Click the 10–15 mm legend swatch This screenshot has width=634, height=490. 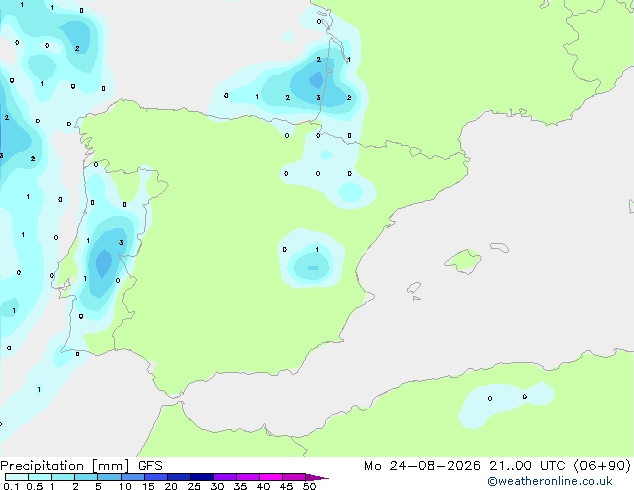pyautogui.click(x=132, y=477)
